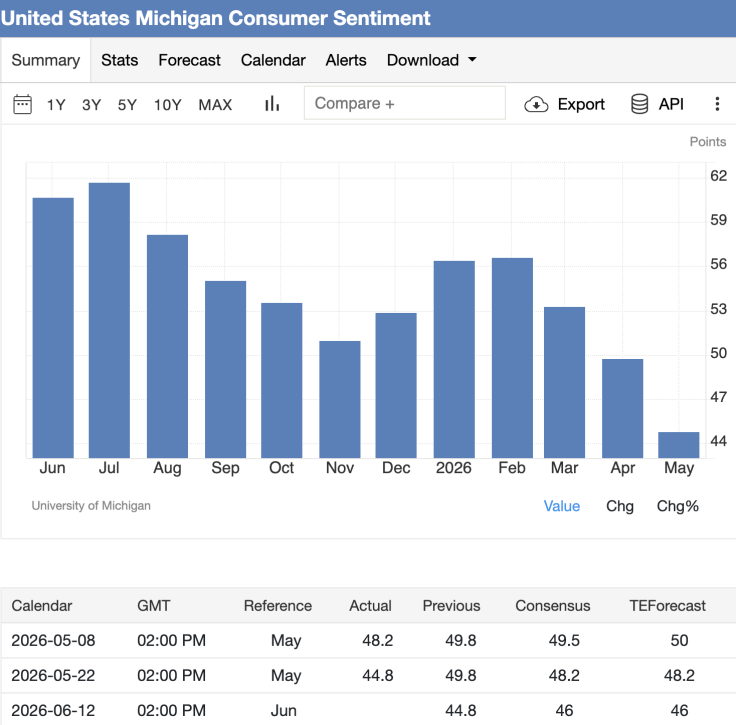Screen dimensions: 736x725
Task: Click the 2026 x-axis label
Action: pyautogui.click(x=453, y=468)
